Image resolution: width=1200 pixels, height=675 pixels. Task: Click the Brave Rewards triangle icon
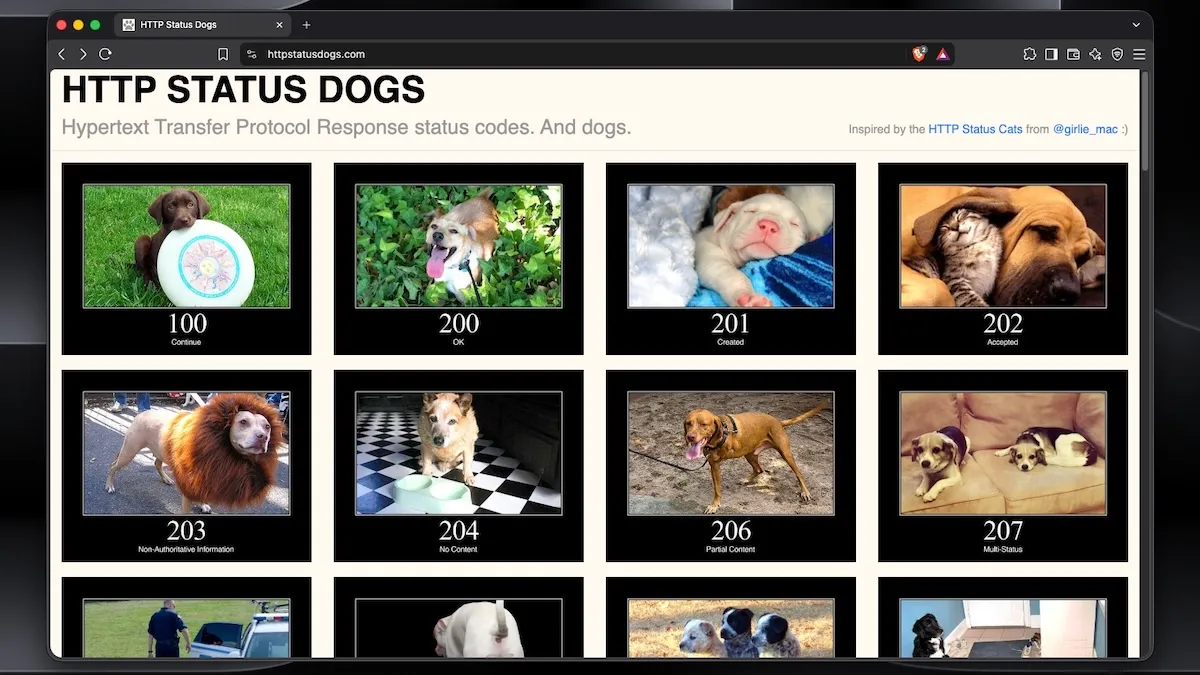point(942,54)
